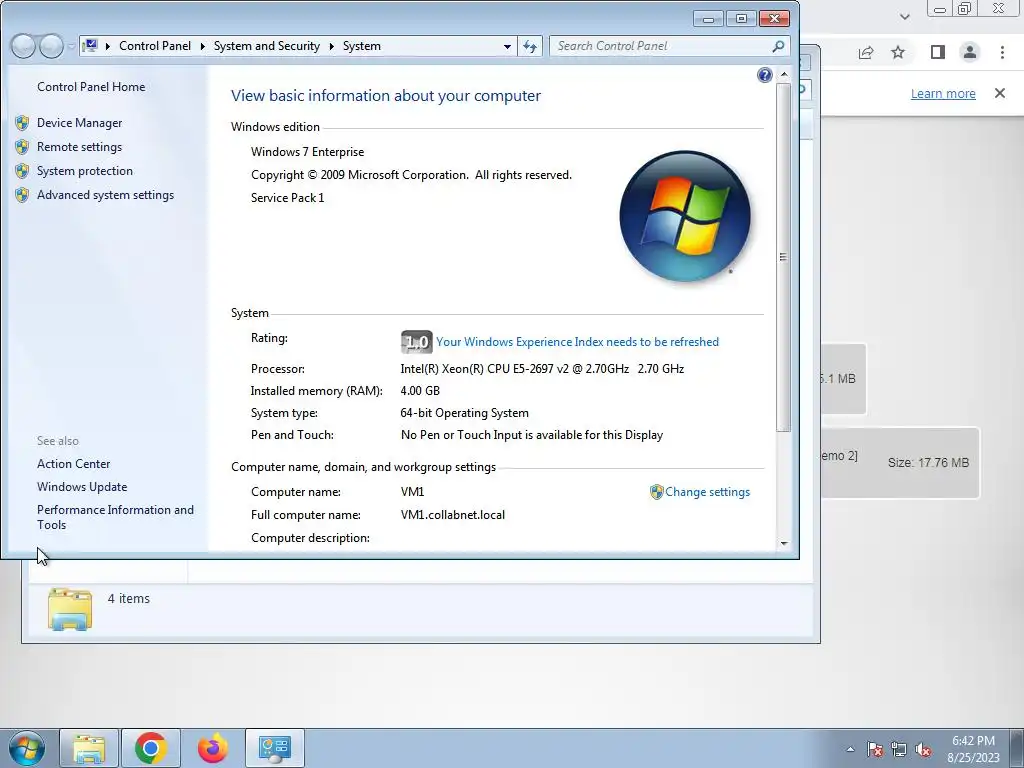Open Advanced system settings
The height and width of the screenshot is (768, 1024).
[x=105, y=195]
